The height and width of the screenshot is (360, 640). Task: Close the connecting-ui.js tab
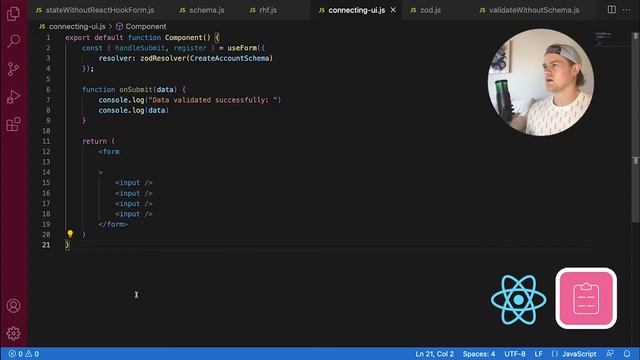(x=393, y=10)
